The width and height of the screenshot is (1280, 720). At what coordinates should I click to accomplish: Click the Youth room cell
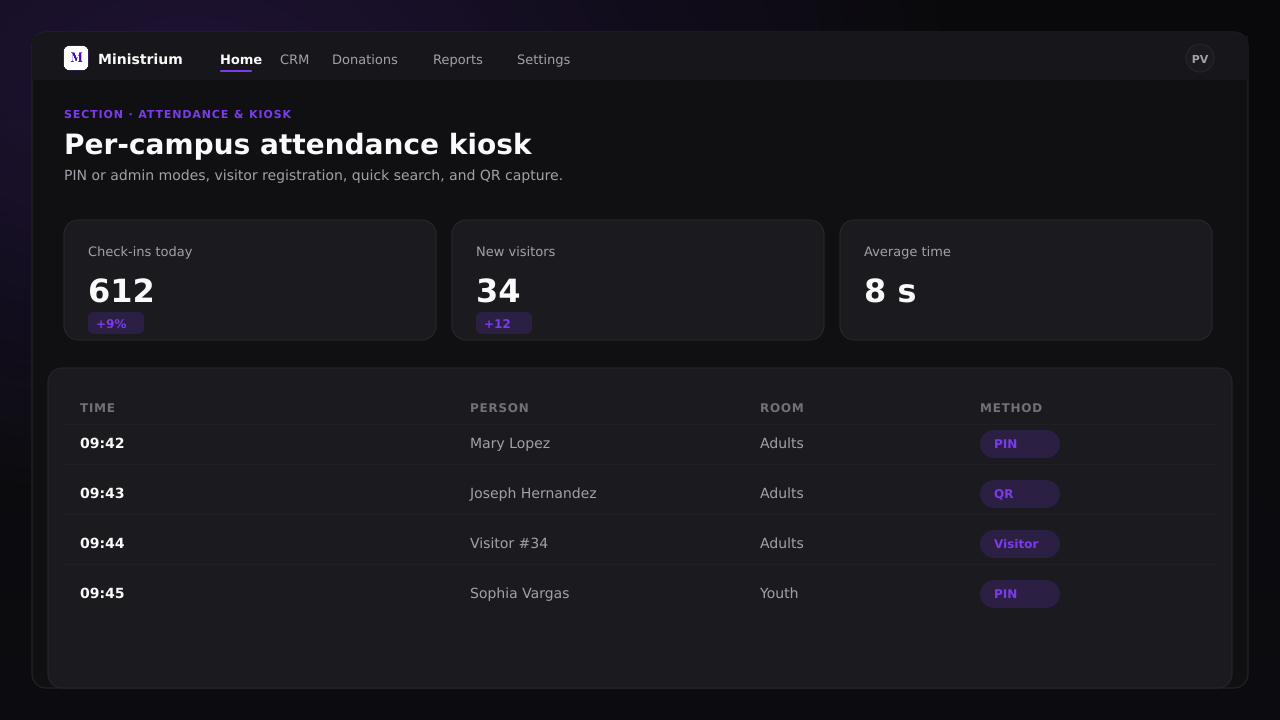[779, 593]
